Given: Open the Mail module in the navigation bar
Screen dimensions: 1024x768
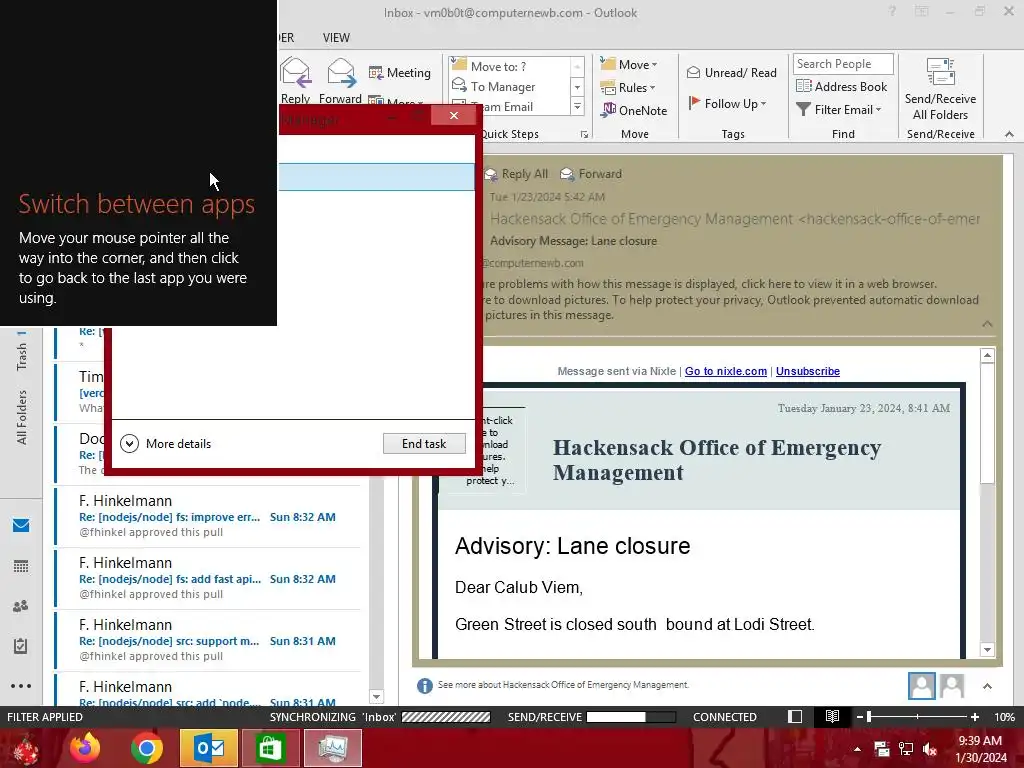Looking at the screenshot, I should pyautogui.click(x=21, y=526).
